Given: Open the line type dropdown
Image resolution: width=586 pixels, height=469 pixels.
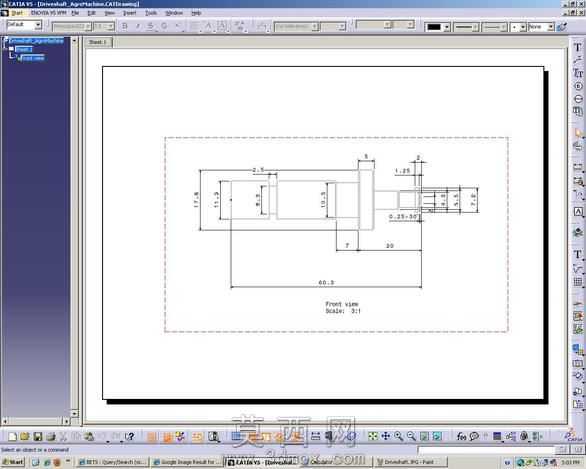Looking at the screenshot, I should click(x=503, y=27).
